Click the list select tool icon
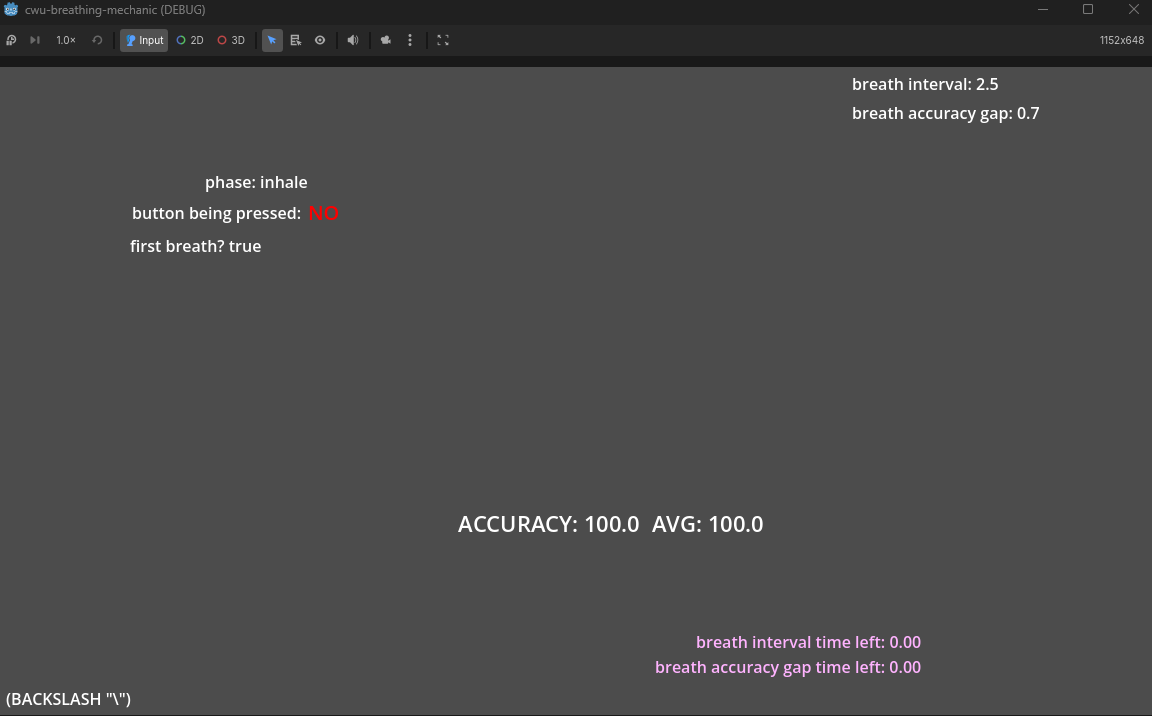This screenshot has width=1152, height=716. (296, 40)
